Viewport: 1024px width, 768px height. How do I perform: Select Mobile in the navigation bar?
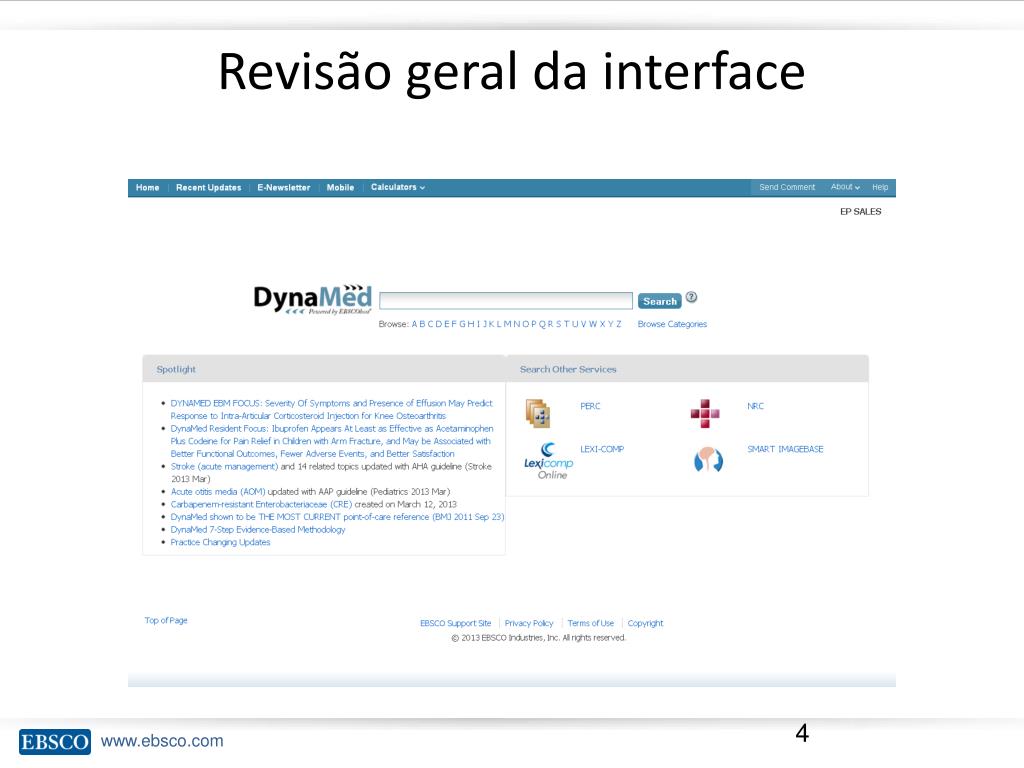pyautogui.click(x=340, y=187)
